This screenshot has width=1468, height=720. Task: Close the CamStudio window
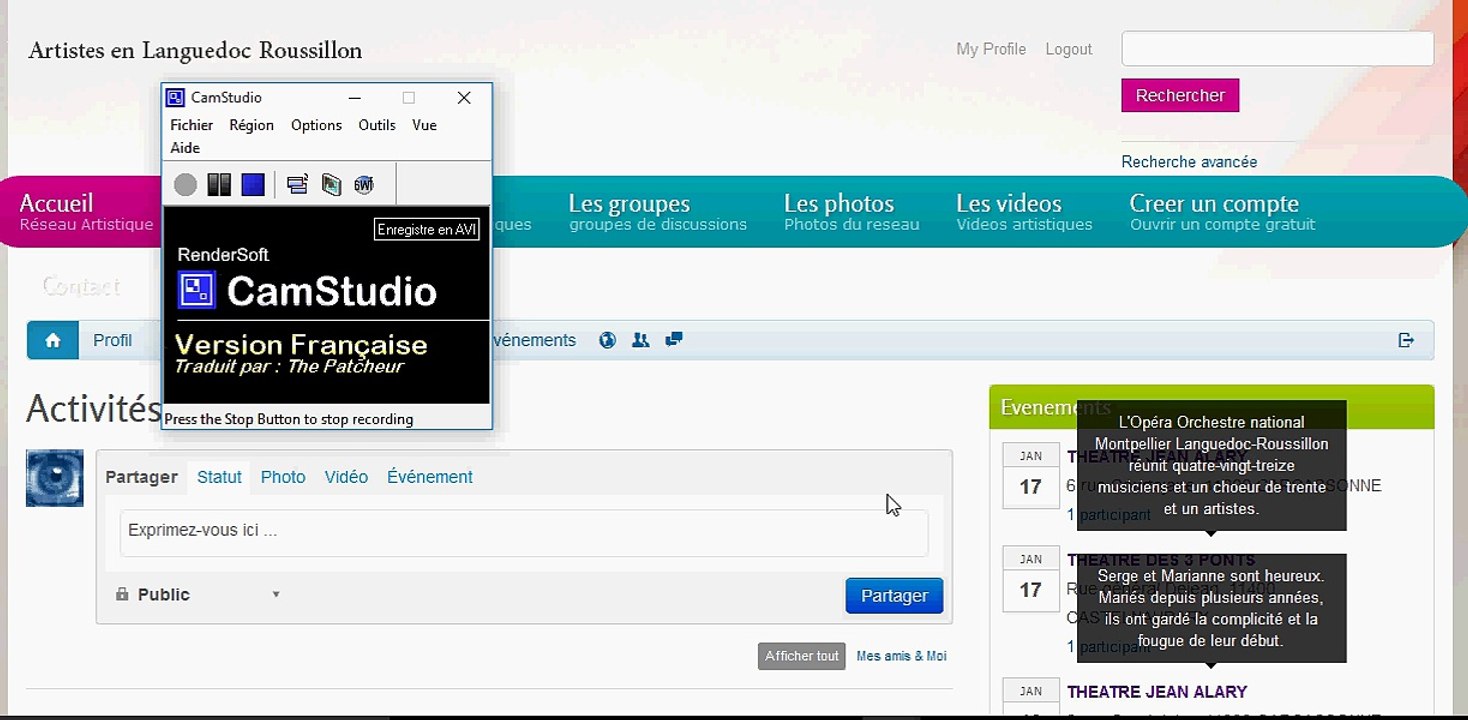(464, 98)
